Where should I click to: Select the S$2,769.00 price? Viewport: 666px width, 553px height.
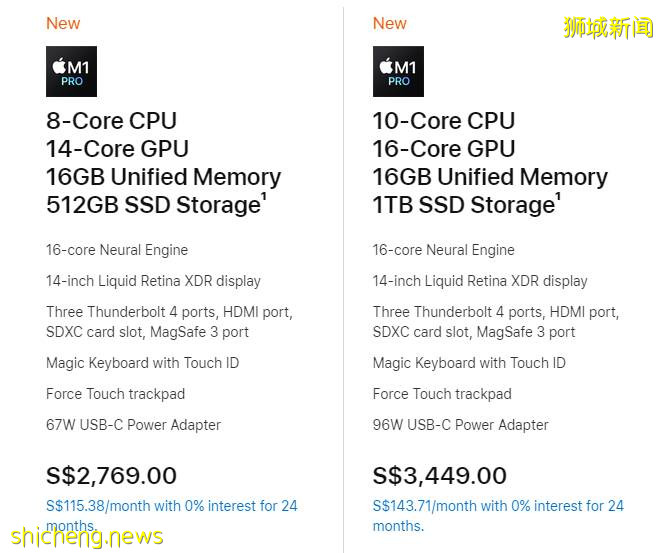coord(111,475)
